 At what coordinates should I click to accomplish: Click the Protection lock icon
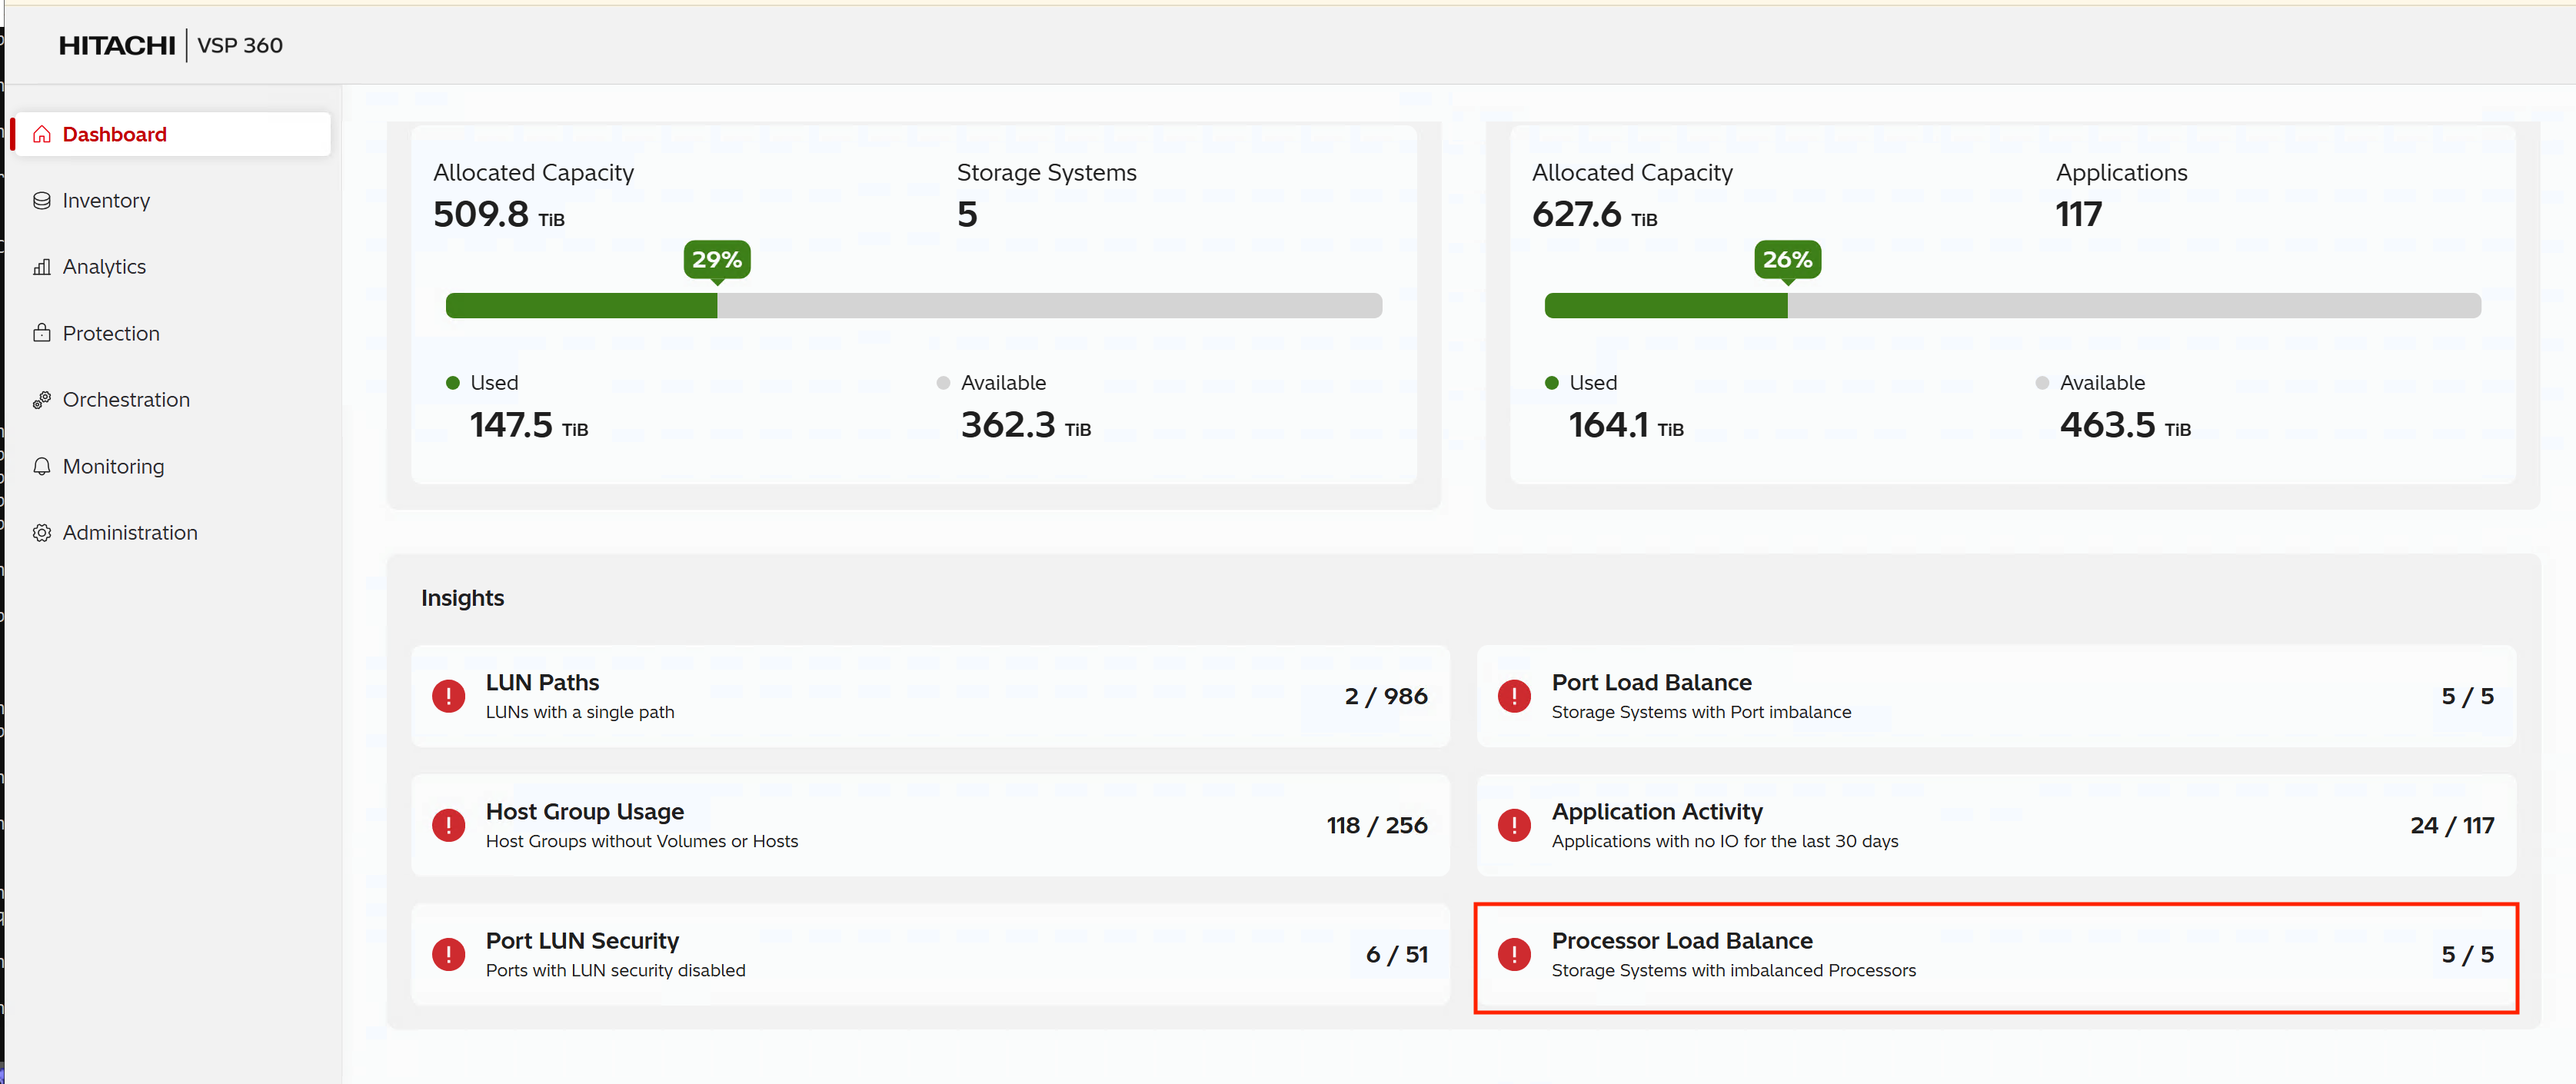click(x=42, y=333)
